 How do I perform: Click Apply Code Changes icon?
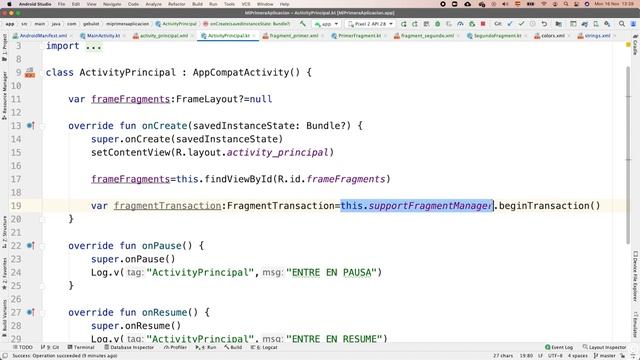coord(426,24)
